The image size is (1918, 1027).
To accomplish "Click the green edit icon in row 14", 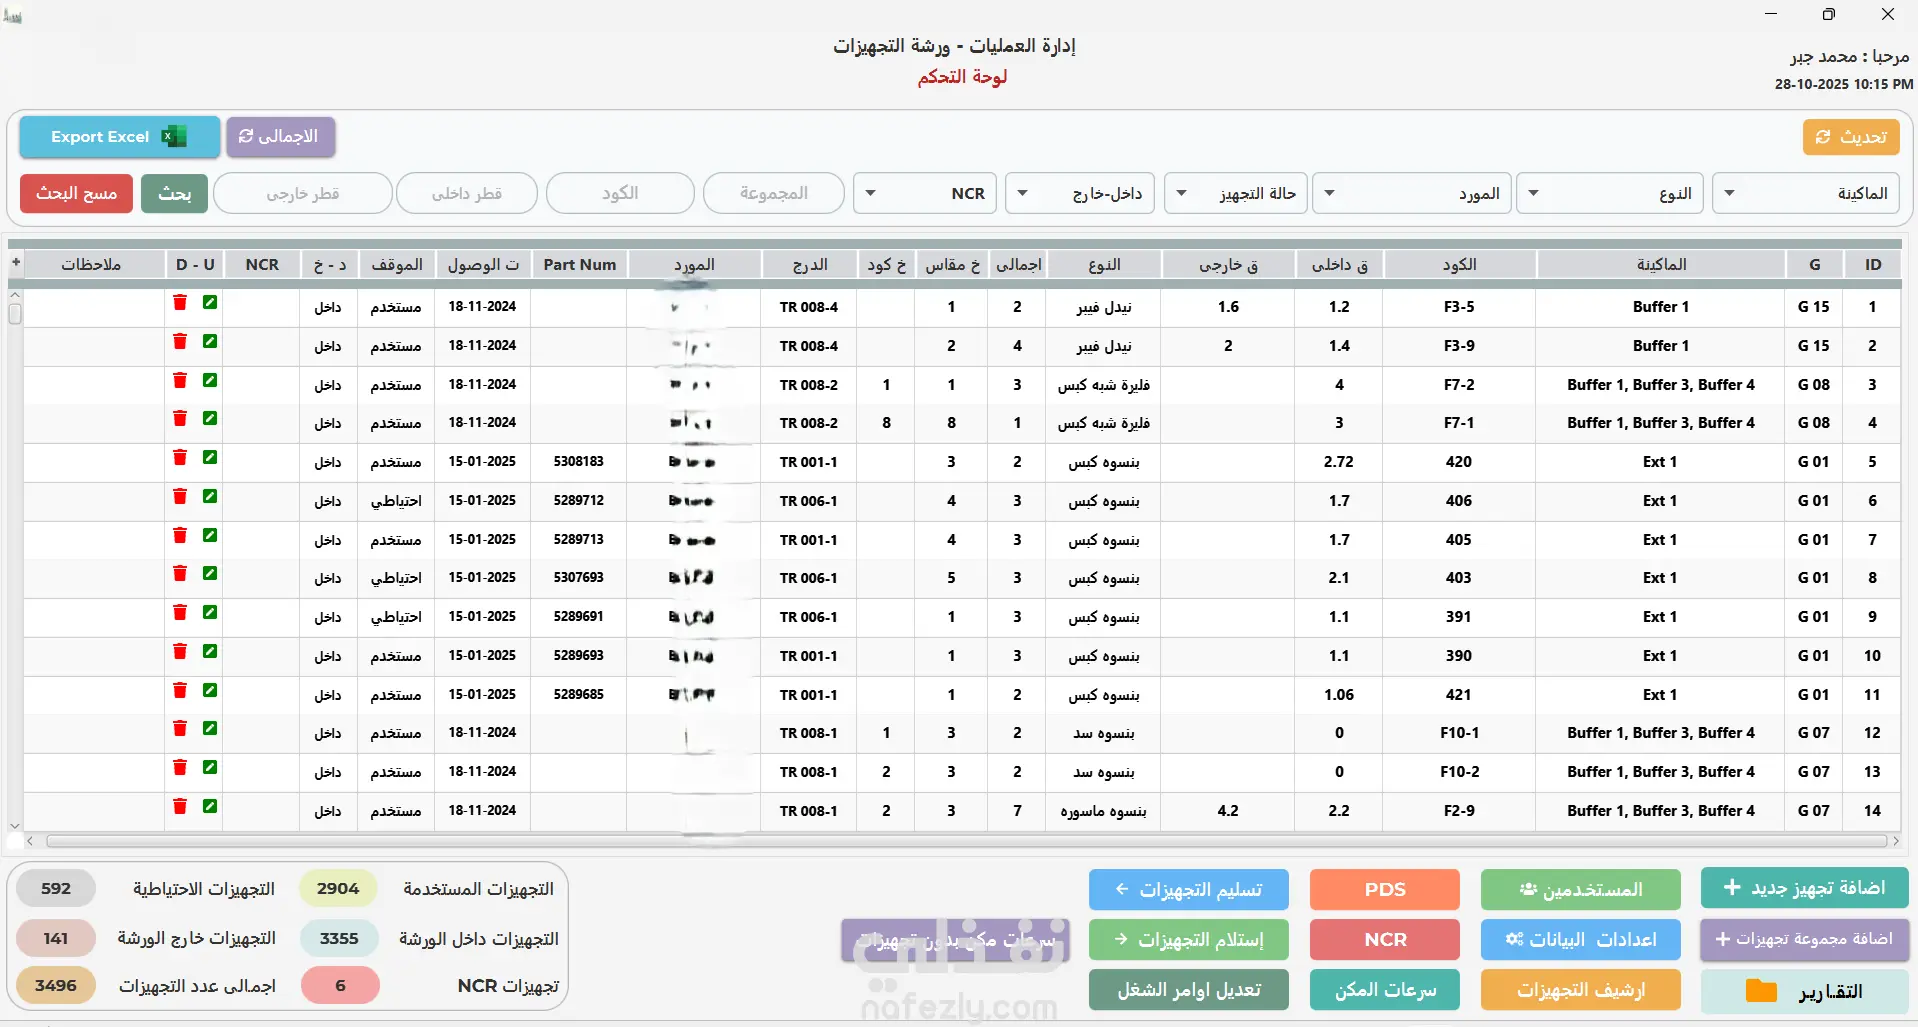I will tap(210, 806).
